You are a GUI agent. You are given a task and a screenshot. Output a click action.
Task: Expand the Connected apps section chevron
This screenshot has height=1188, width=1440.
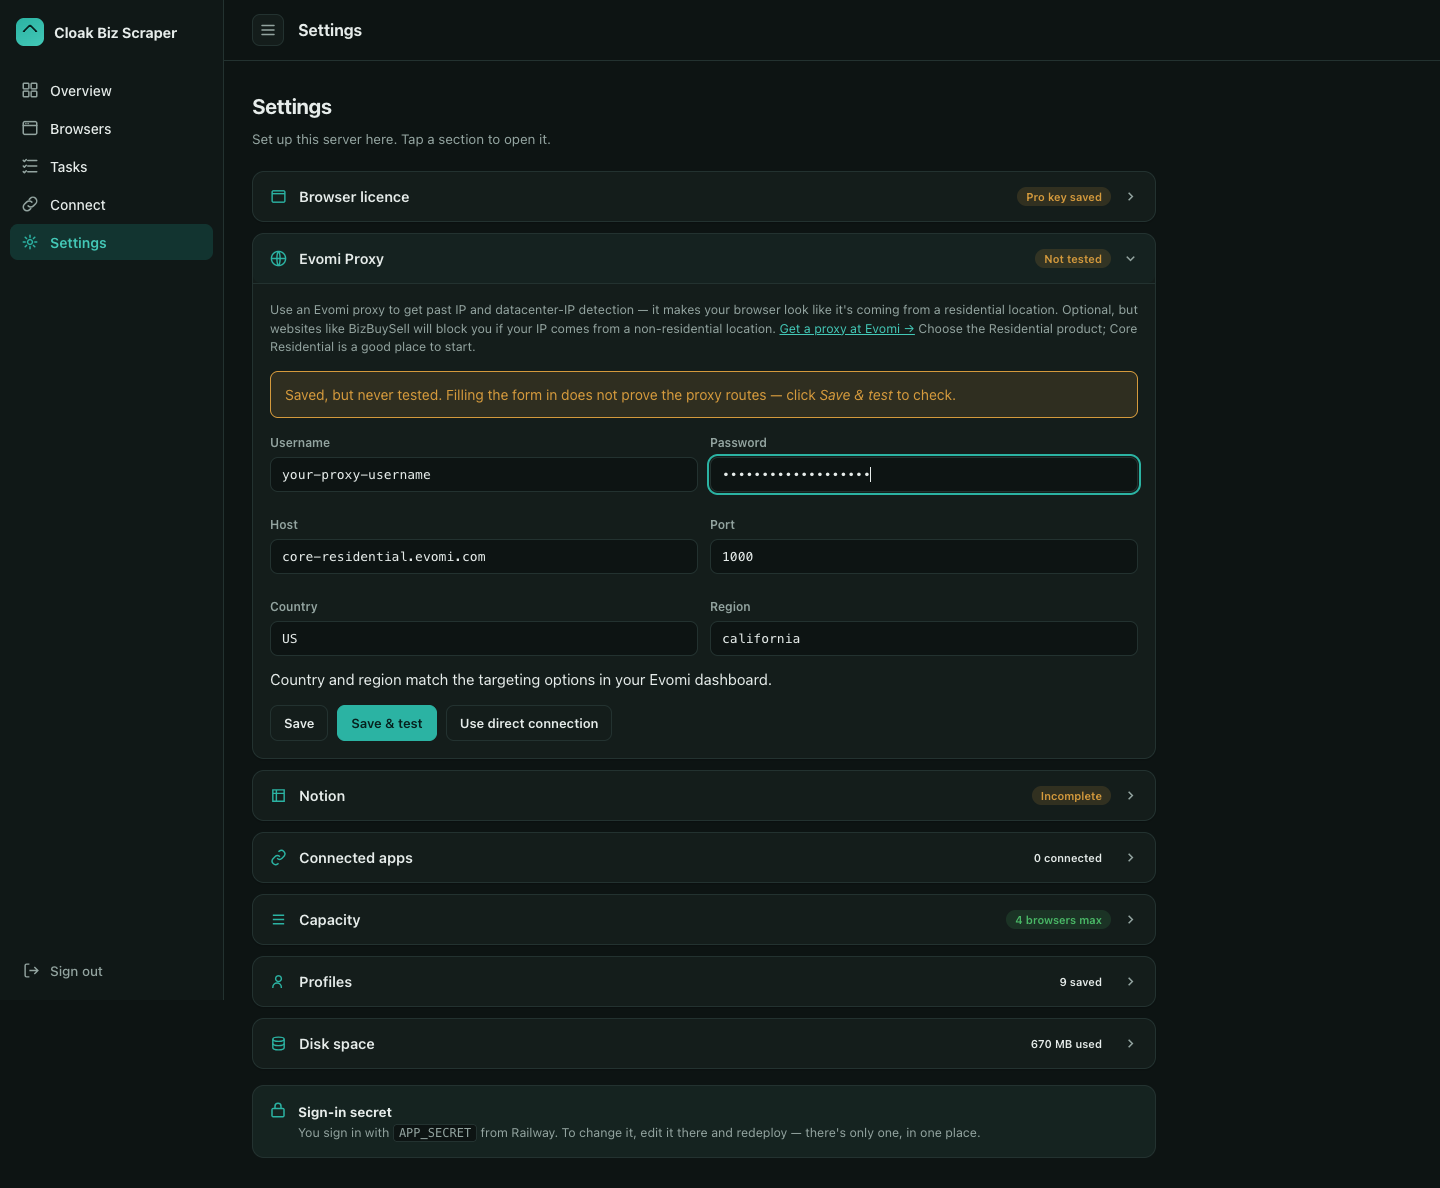1131,857
